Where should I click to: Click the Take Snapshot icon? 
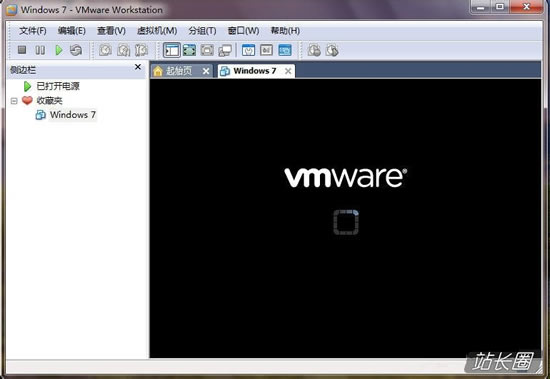(x=105, y=50)
